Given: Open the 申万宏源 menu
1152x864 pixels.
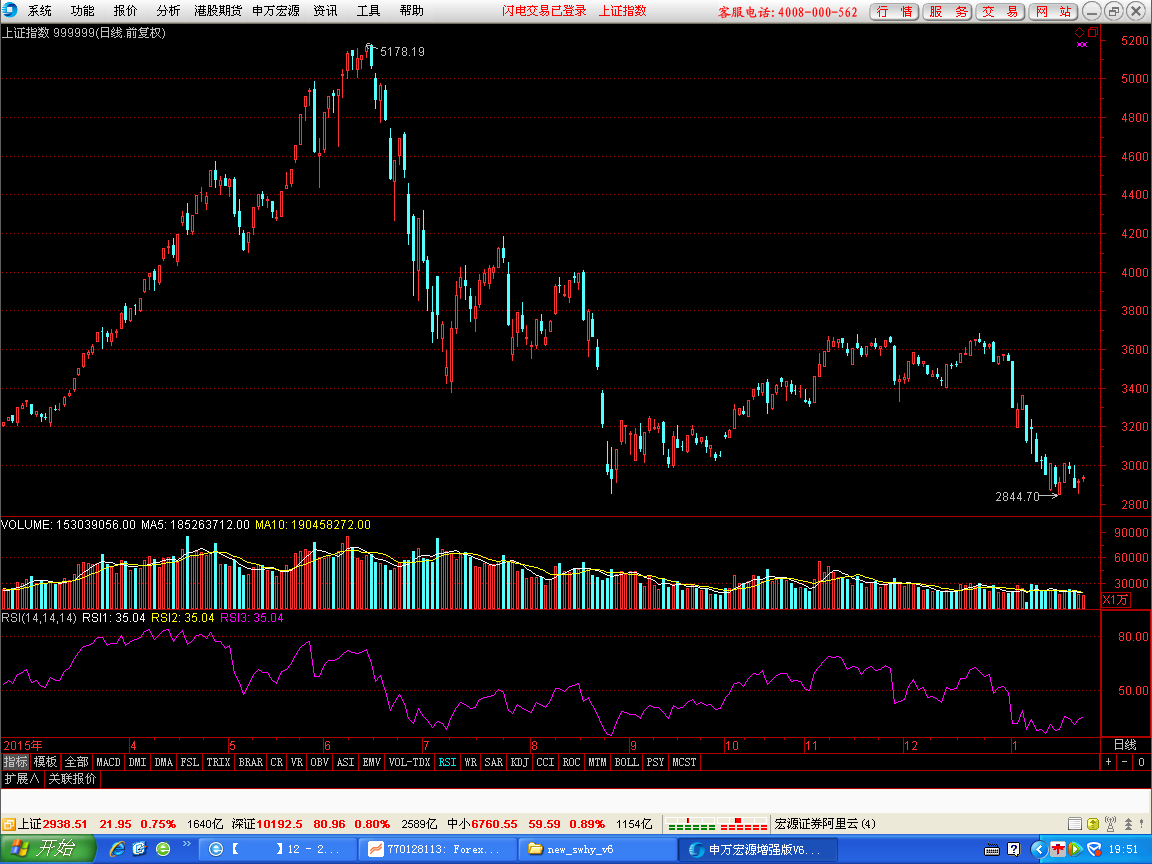Looking at the screenshot, I should tap(276, 10).
